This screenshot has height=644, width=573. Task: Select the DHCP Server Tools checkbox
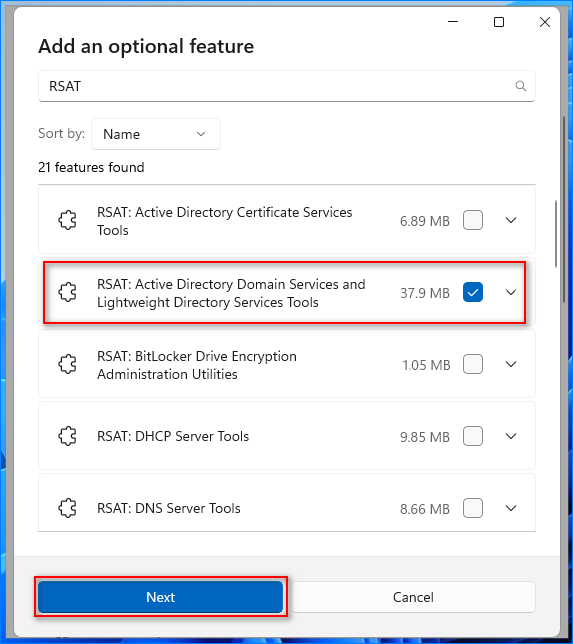(x=473, y=436)
